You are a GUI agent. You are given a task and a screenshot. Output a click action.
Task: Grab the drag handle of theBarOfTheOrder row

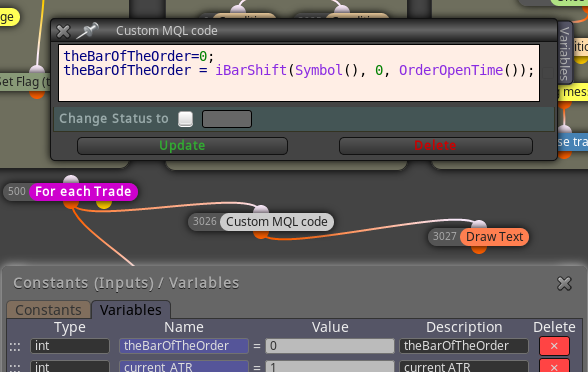point(15,346)
